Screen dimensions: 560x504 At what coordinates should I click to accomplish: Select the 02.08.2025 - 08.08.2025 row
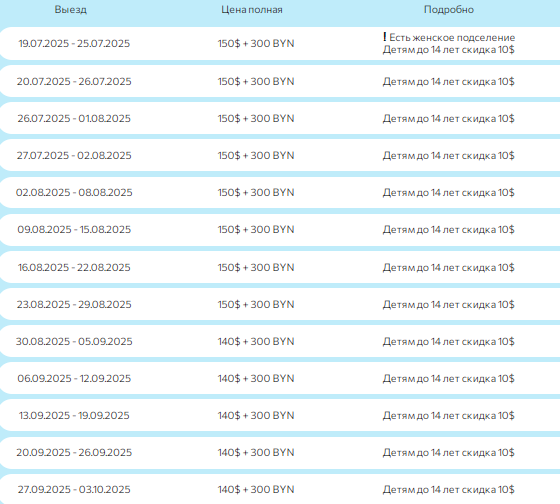280,193
